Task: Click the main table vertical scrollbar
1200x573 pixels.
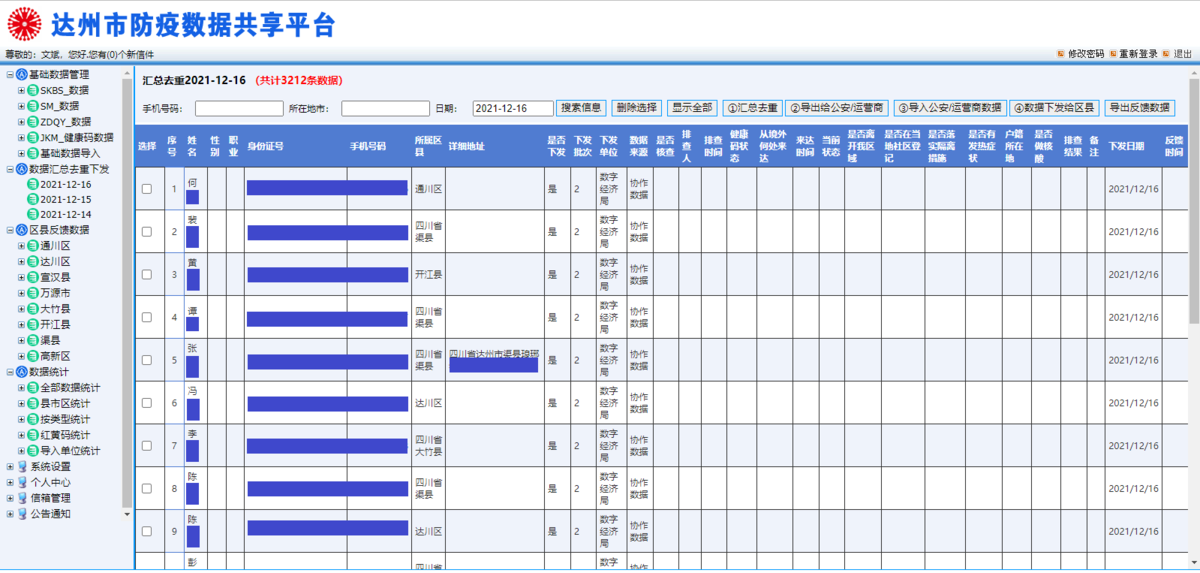Action: pyautogui.click(x=1194, y=250)
